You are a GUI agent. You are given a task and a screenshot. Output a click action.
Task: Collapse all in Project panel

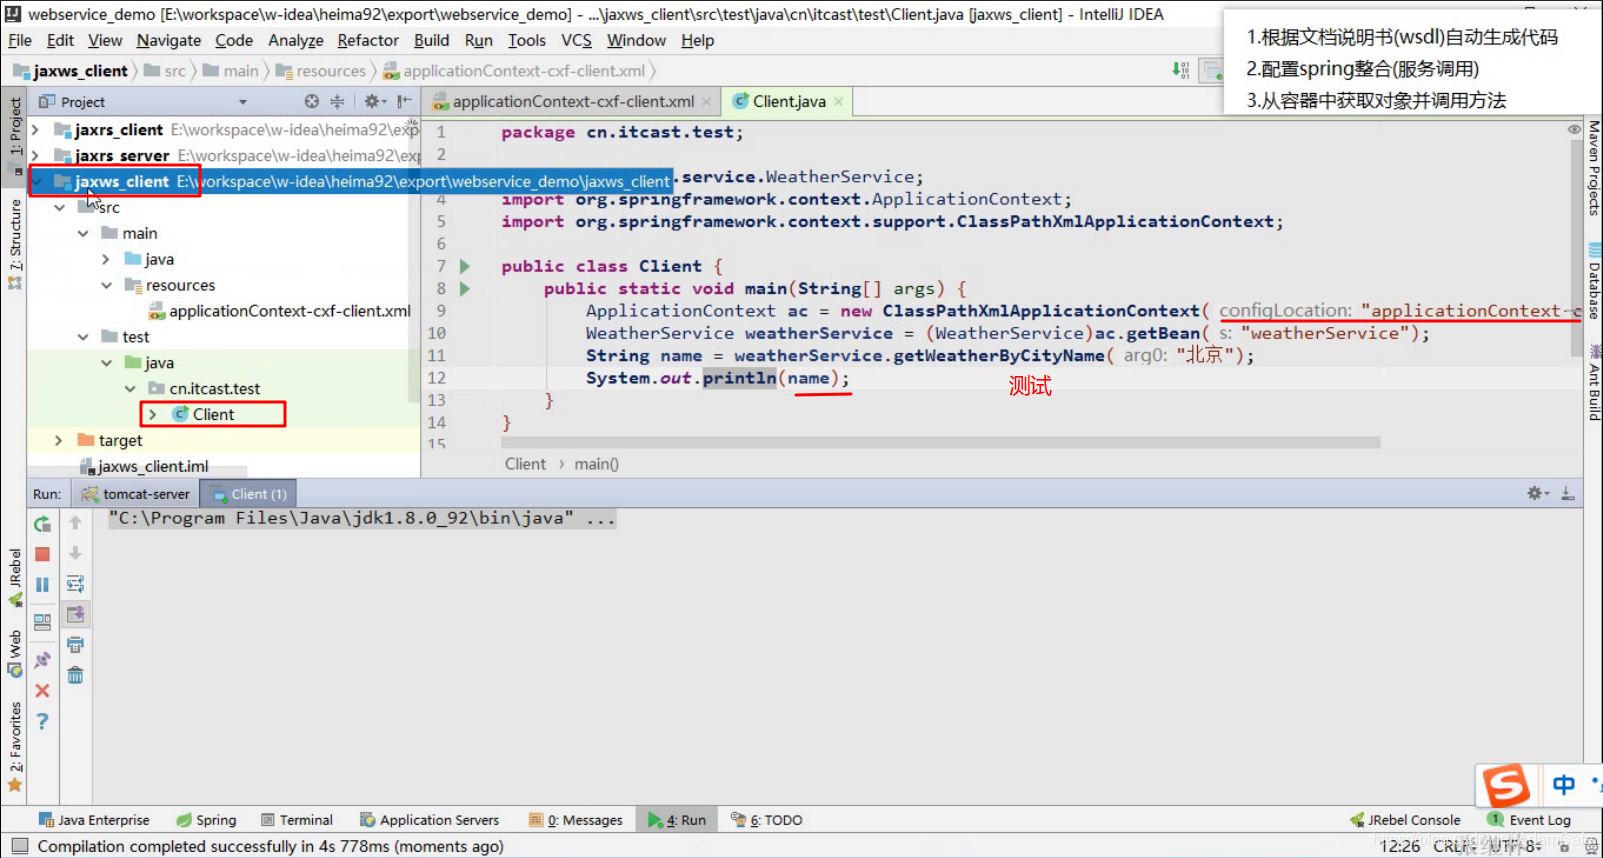(x=337, y=101)
